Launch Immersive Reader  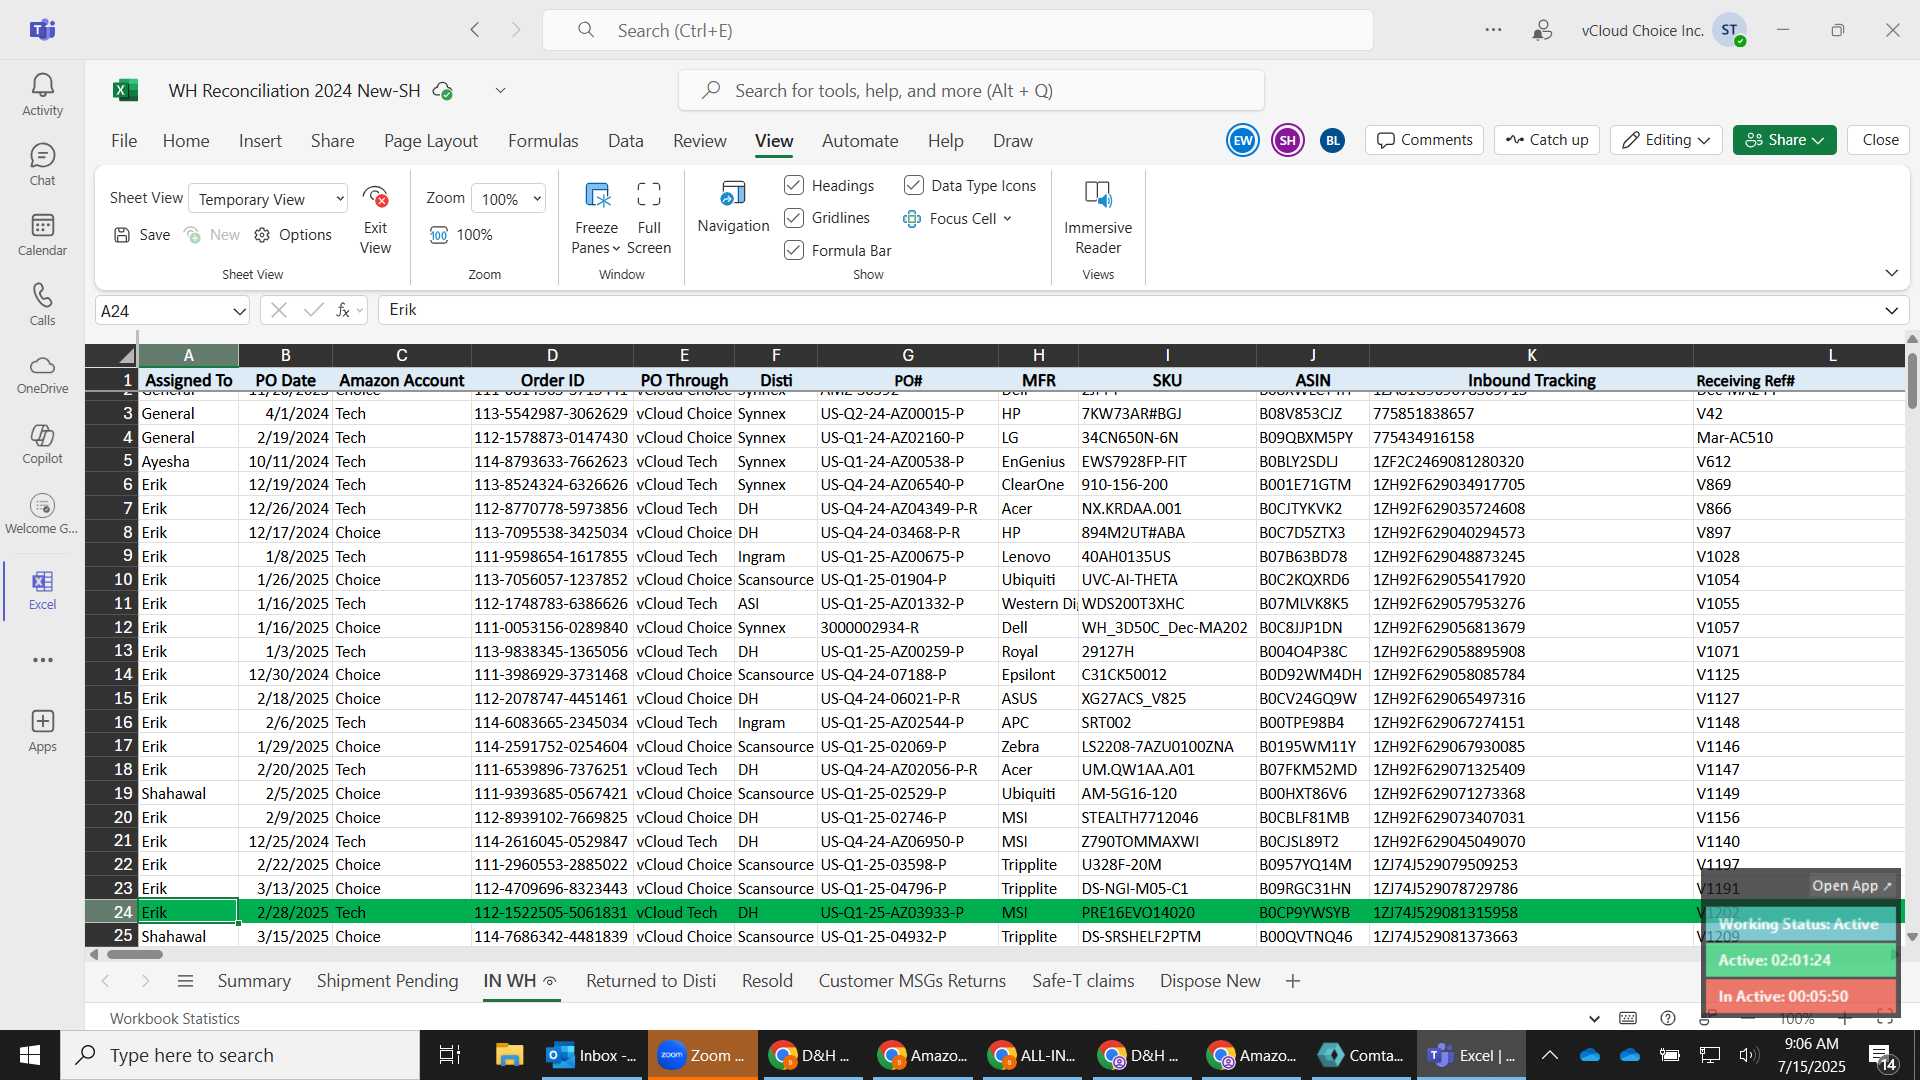pyautogui.click(x=1097, y=218)
